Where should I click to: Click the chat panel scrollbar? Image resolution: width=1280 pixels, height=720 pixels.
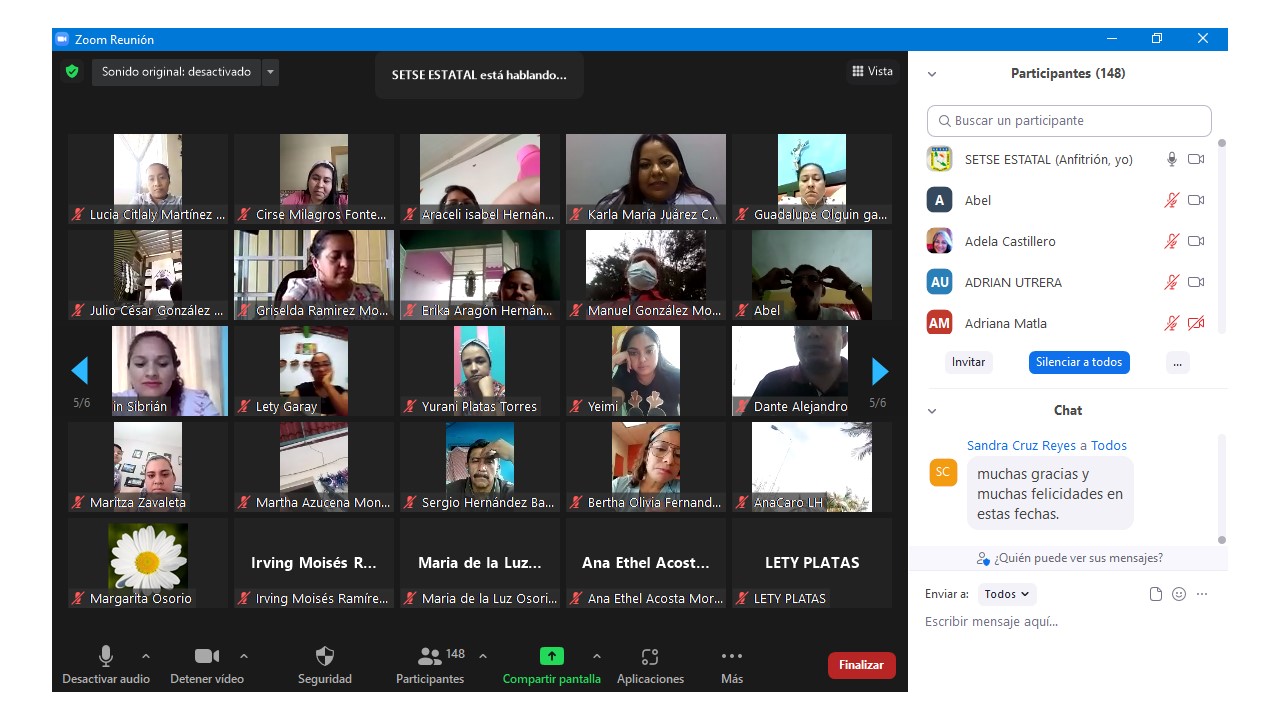(x=1221, y=489)
